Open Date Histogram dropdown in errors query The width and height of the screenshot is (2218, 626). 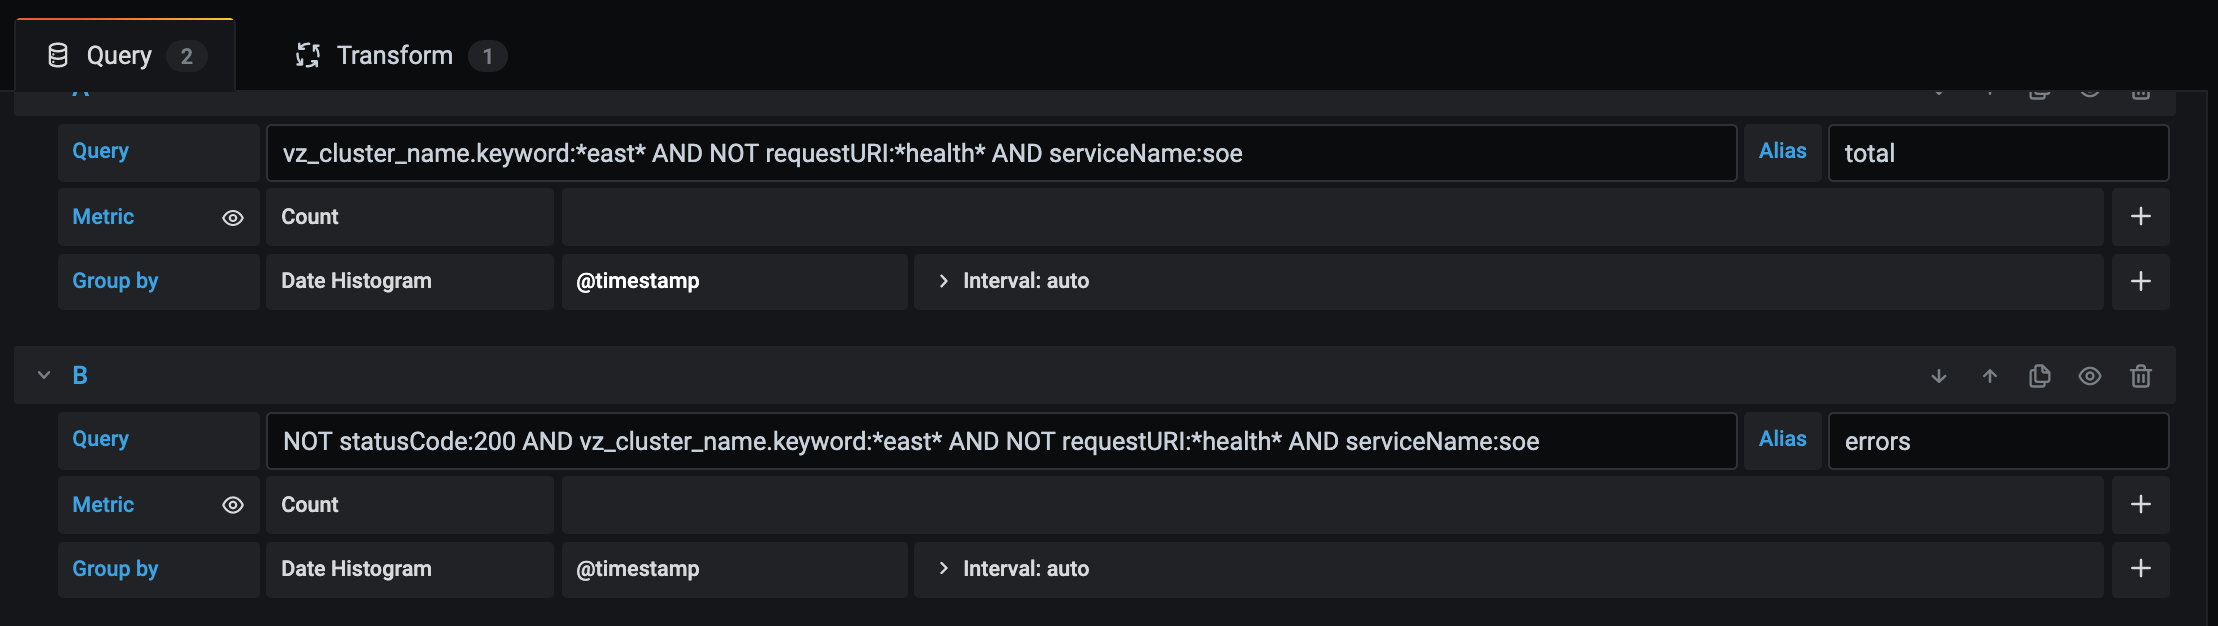(x=410, y=569)
